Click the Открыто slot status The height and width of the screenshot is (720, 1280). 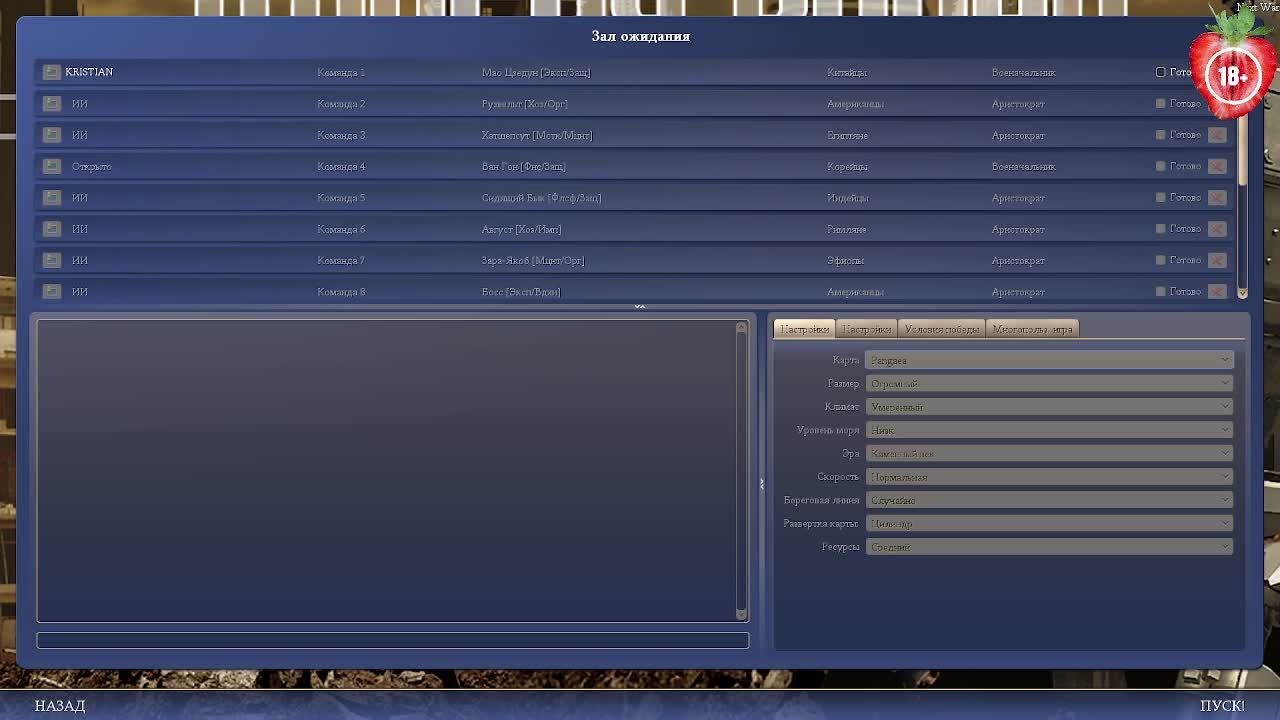pyautogui.click(x=91, y=166)
